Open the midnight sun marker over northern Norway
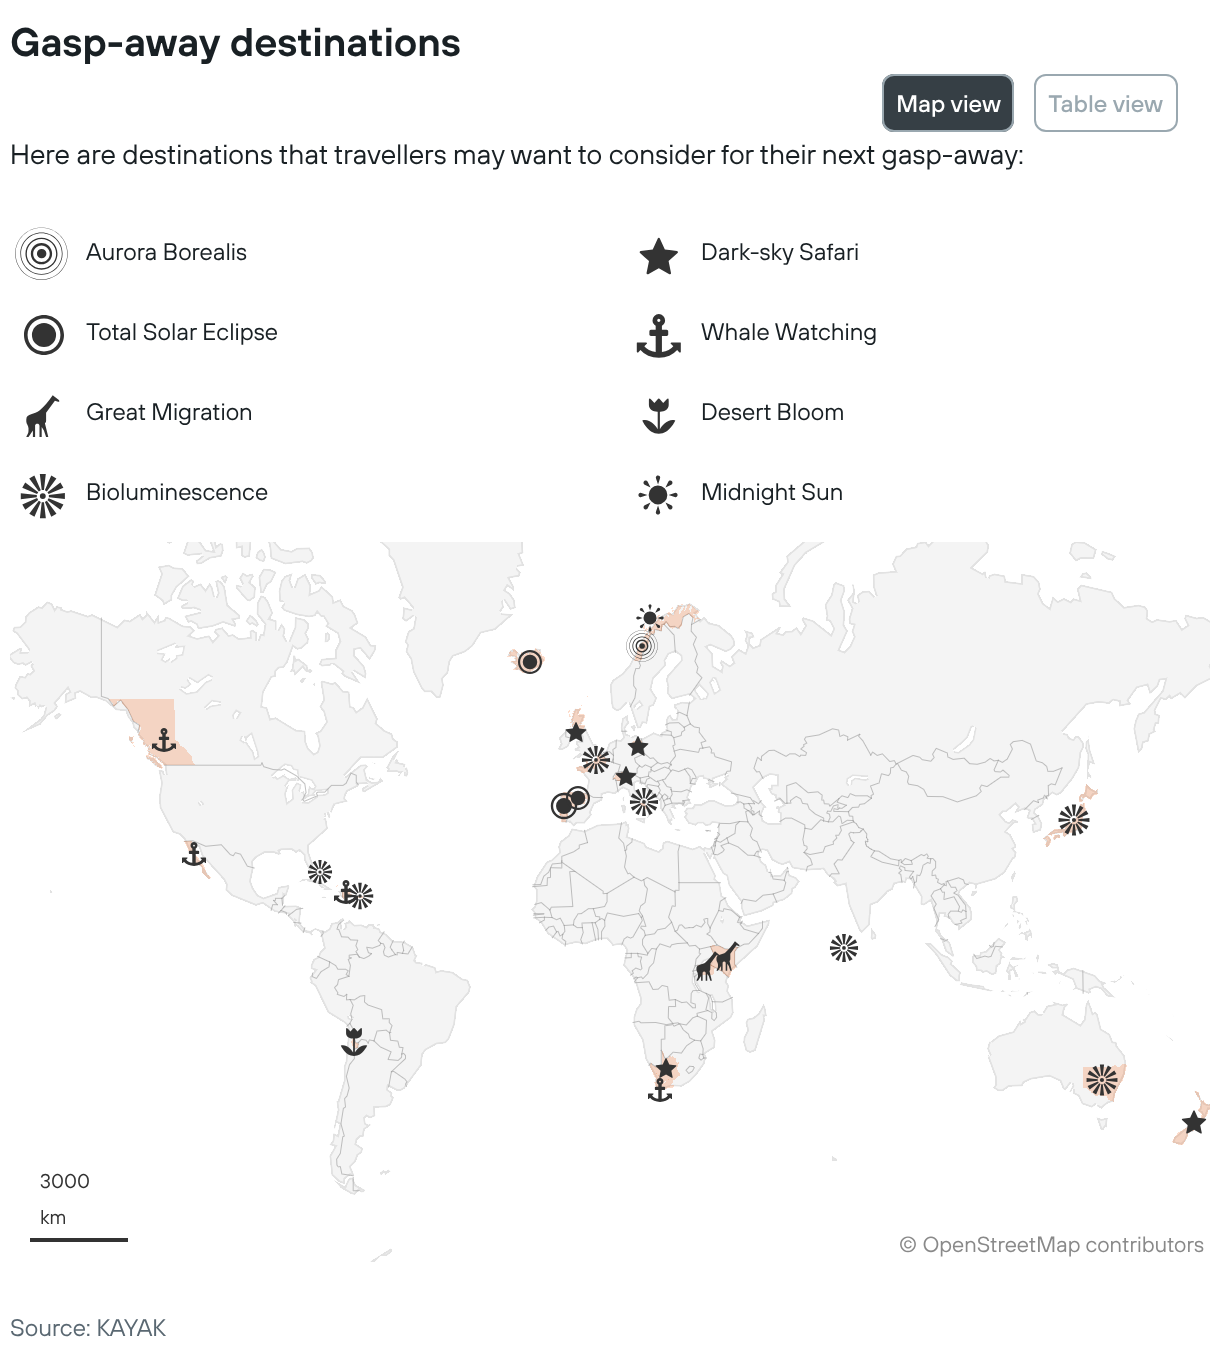The height and width of the screenshot is (1356, 1220). point(650,617)
